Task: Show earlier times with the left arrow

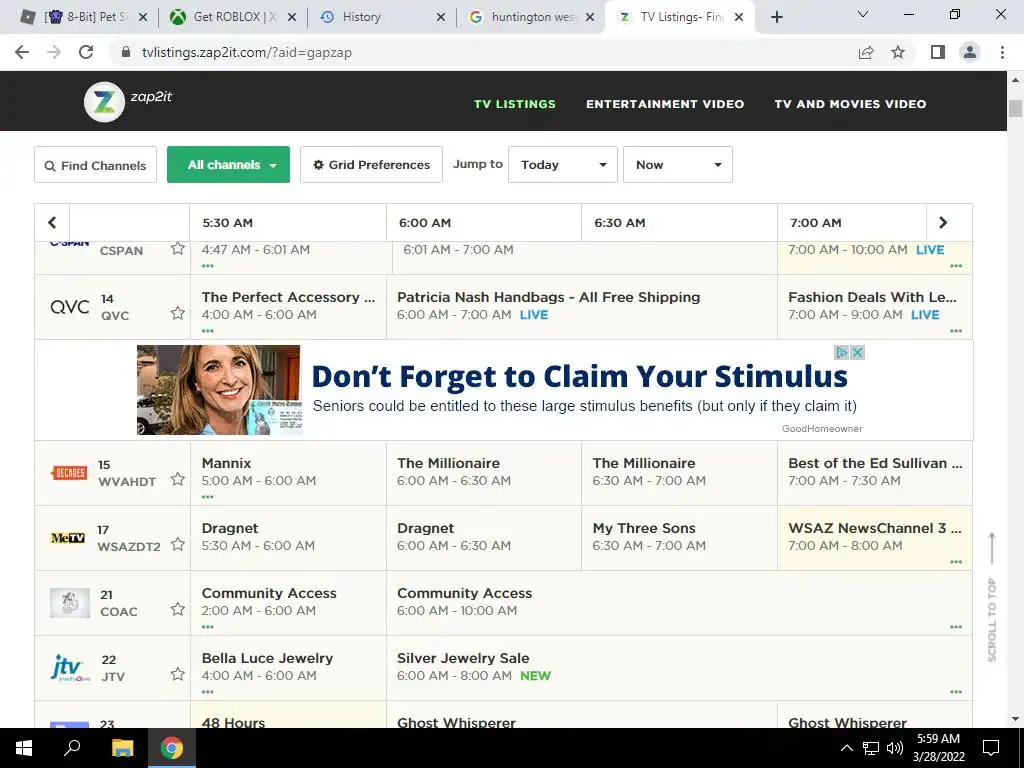Action: [x=52, y=223]
